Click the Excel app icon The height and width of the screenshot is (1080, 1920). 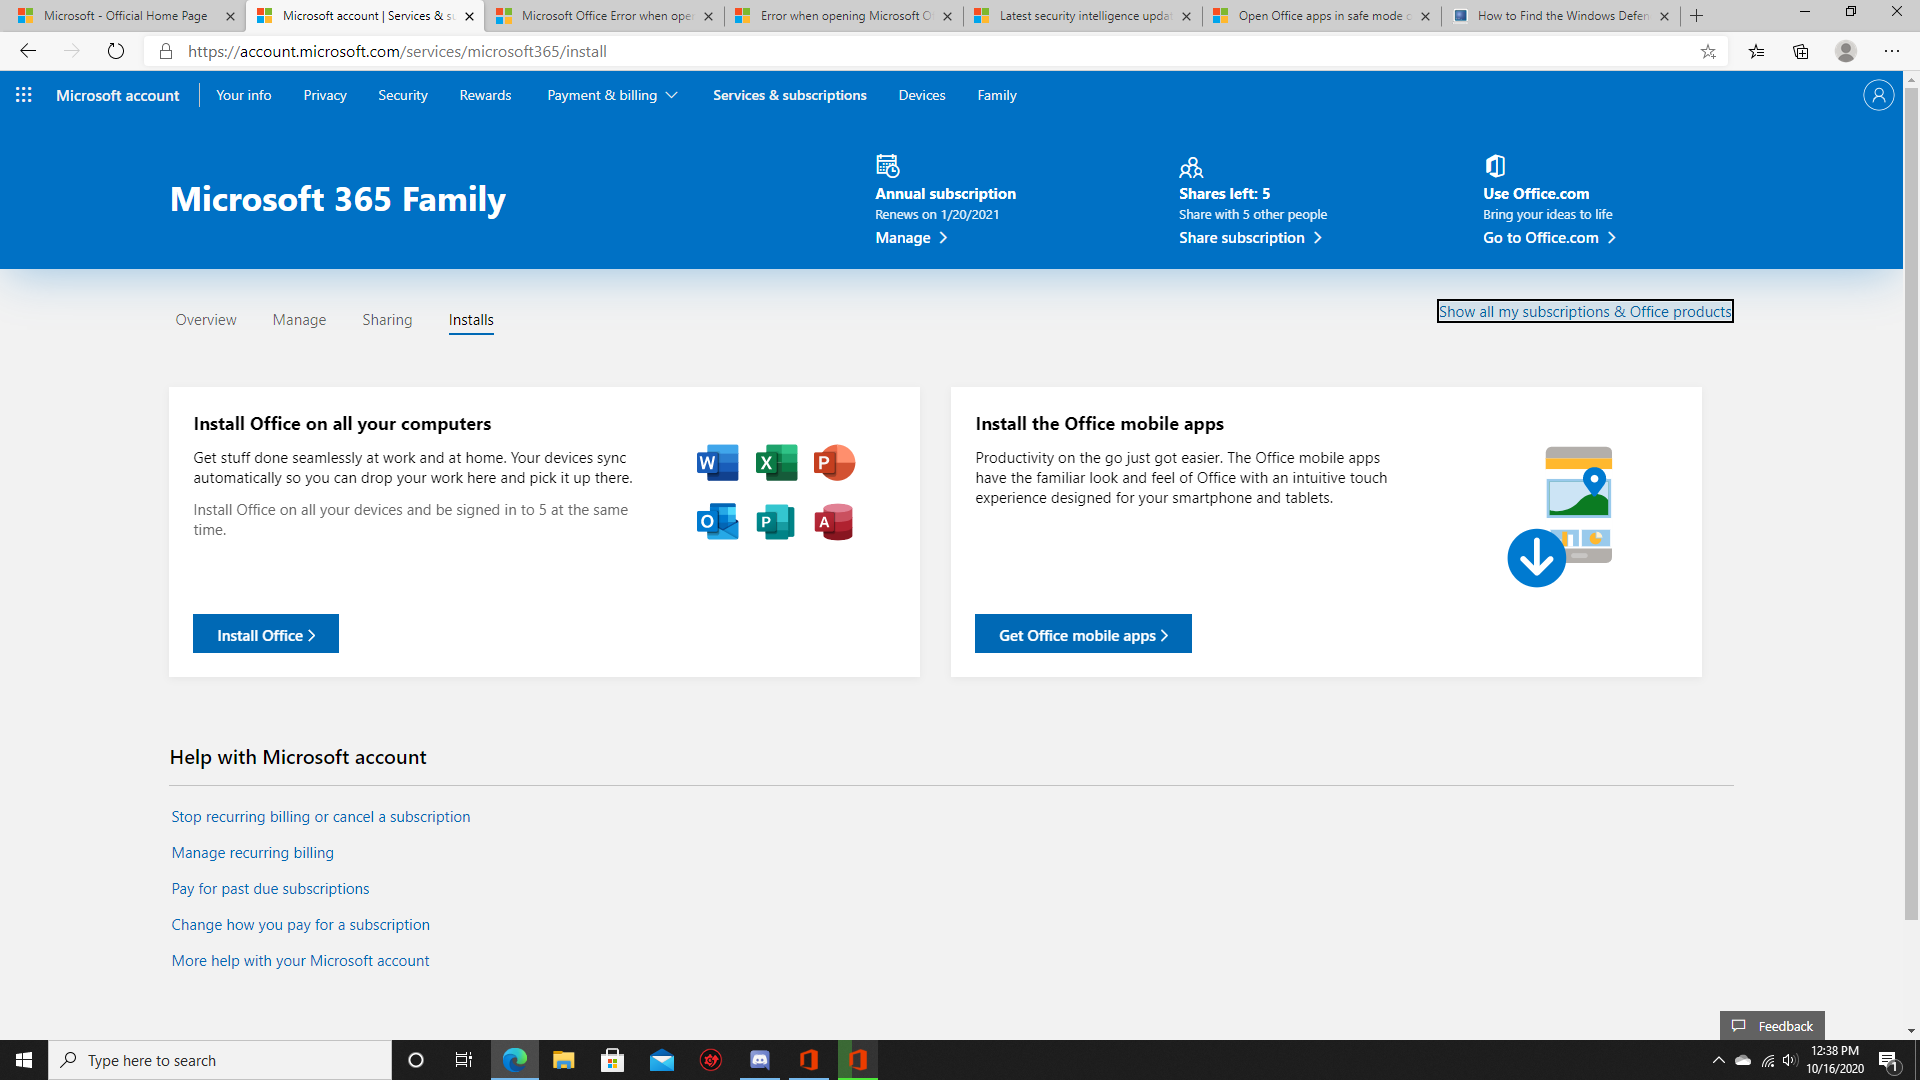[776, 463]
